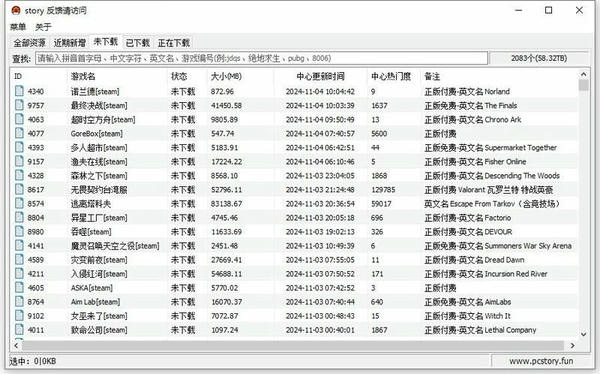The image size is (600, 374).
Task: Open the 菜单 menu
Action: pos(18,27)
